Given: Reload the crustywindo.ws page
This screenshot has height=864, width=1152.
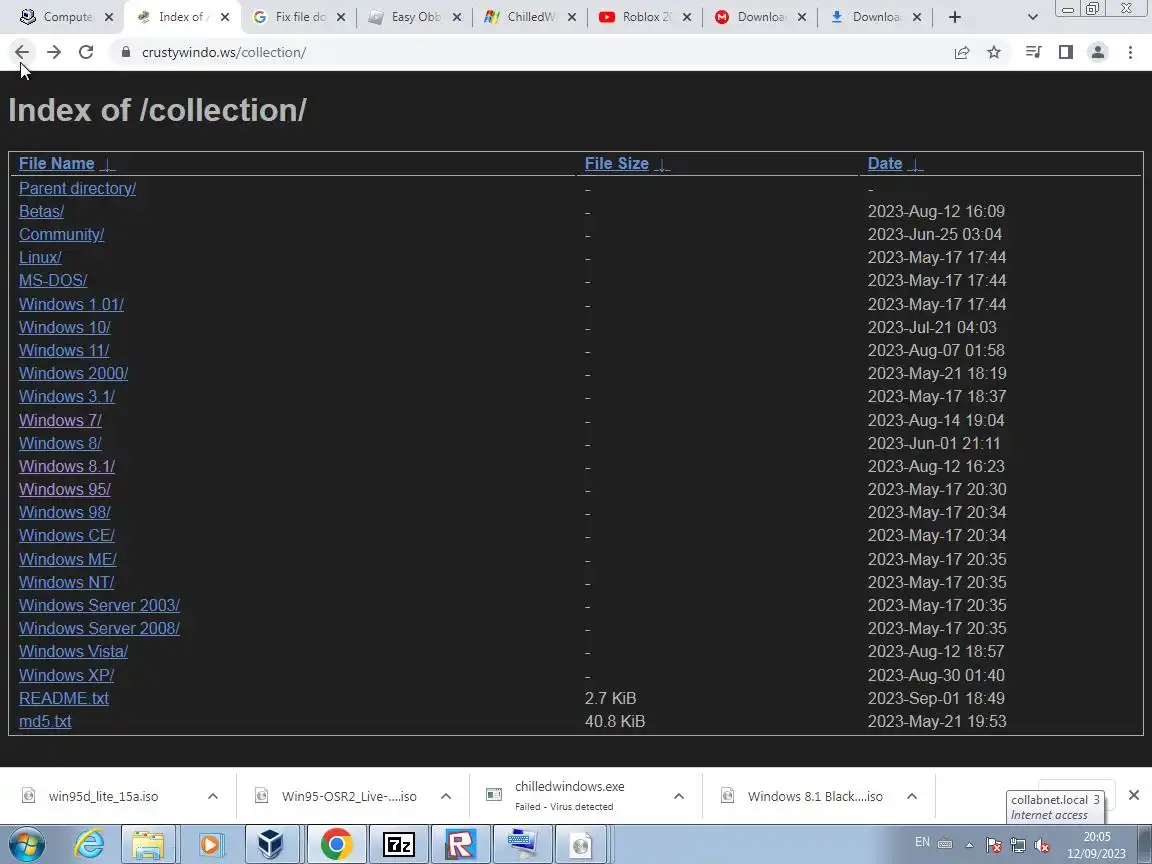Looking at the screenshot, I should (x=86, y=52).
